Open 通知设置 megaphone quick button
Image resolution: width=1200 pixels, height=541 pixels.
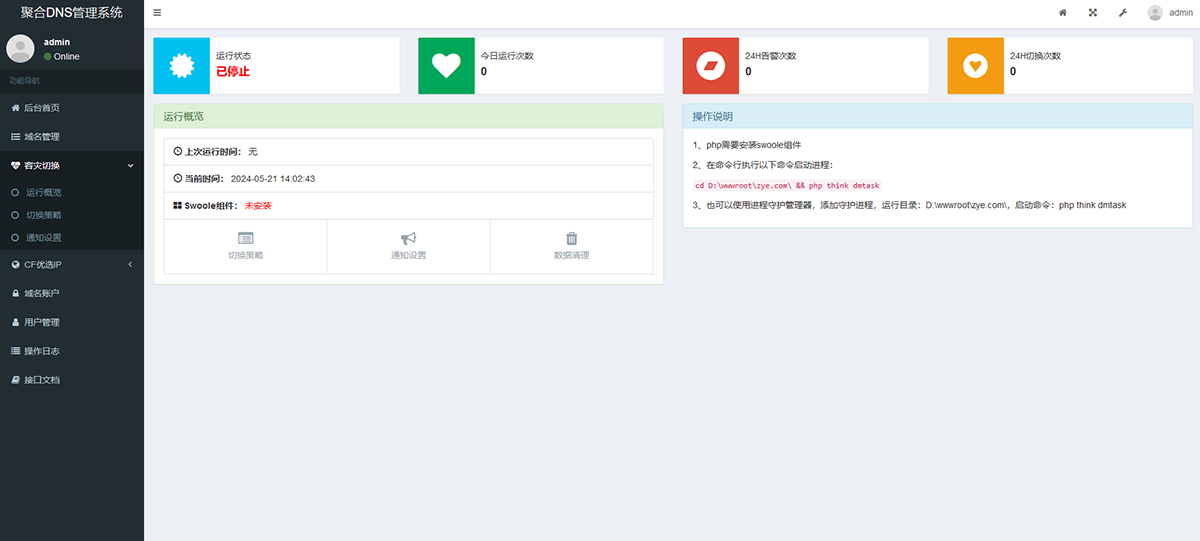pyautogui.click(x=408, y=246)
